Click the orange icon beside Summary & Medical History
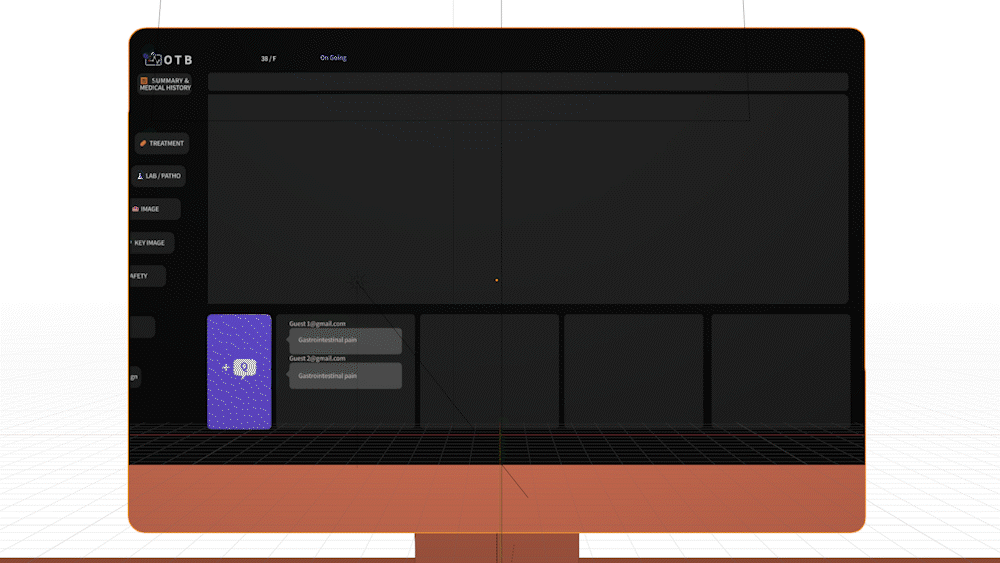 click(144, 81)
